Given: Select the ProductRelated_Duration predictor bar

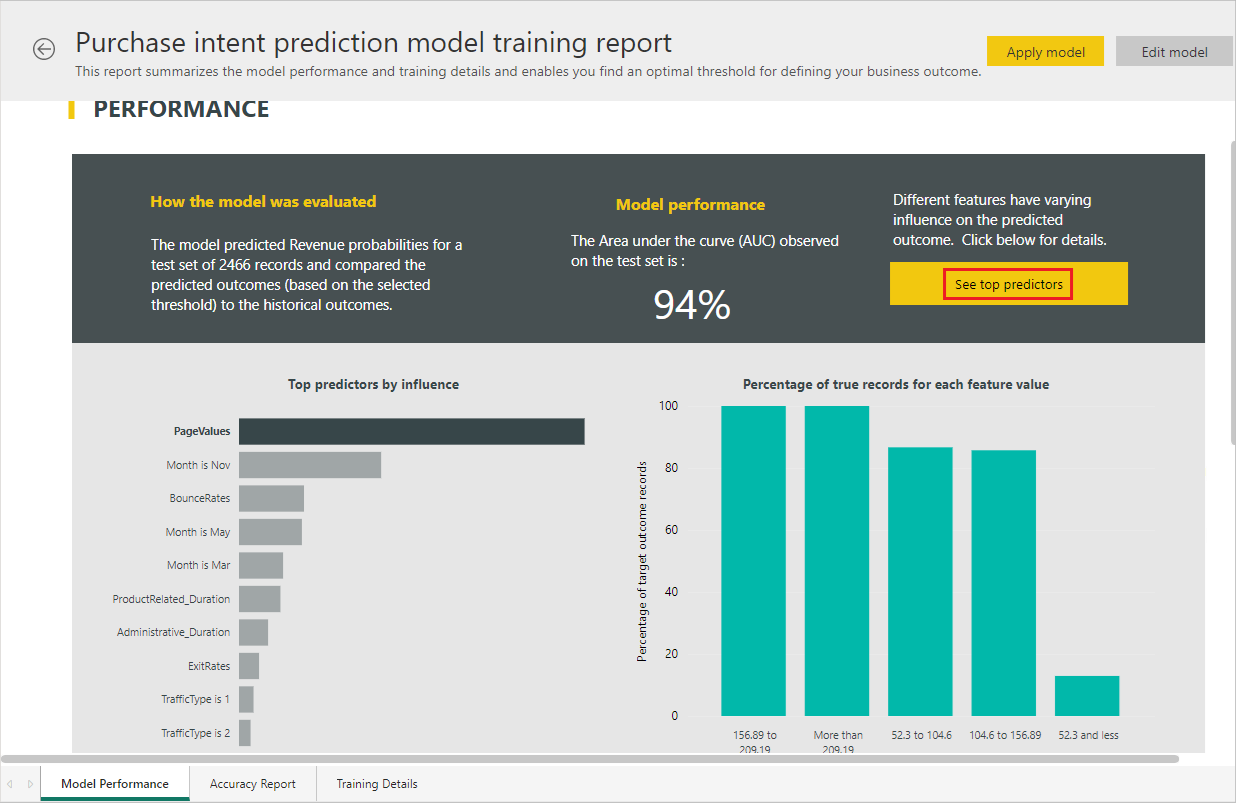Looking at the screenshot, I should click(x=260, y=599).
